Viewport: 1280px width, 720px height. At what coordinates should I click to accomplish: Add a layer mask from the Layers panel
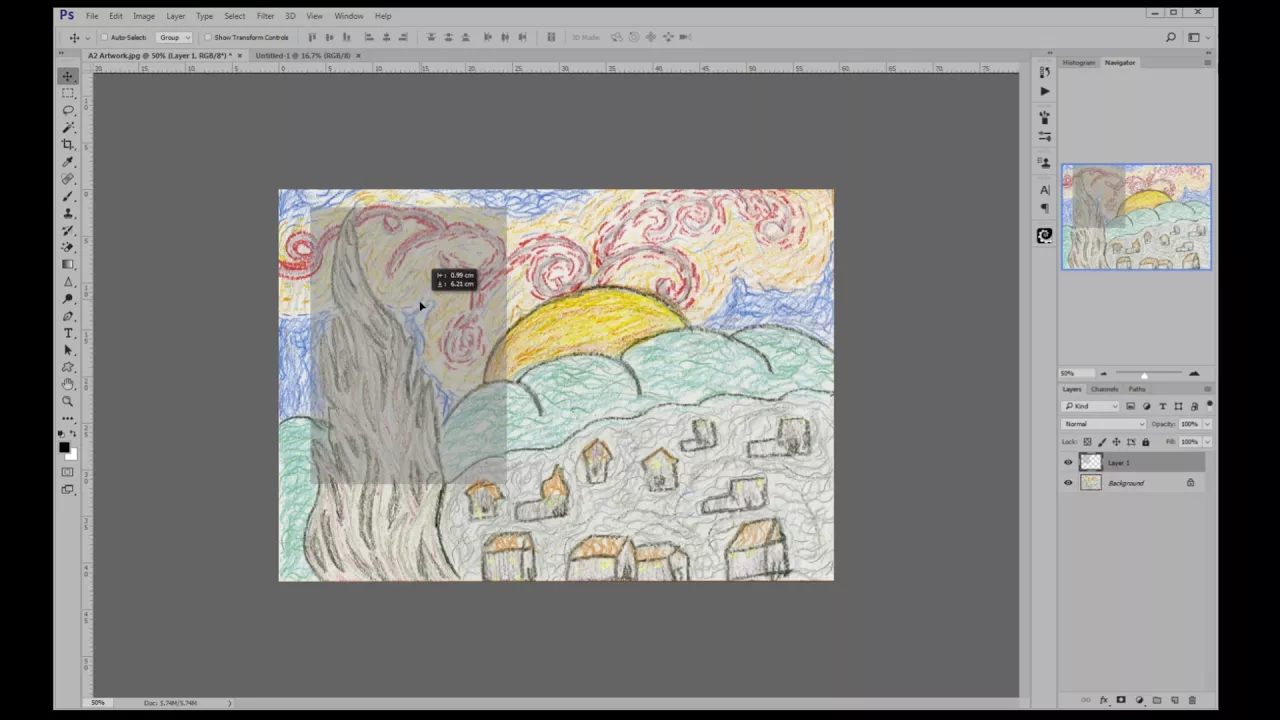coord(1121,700)
